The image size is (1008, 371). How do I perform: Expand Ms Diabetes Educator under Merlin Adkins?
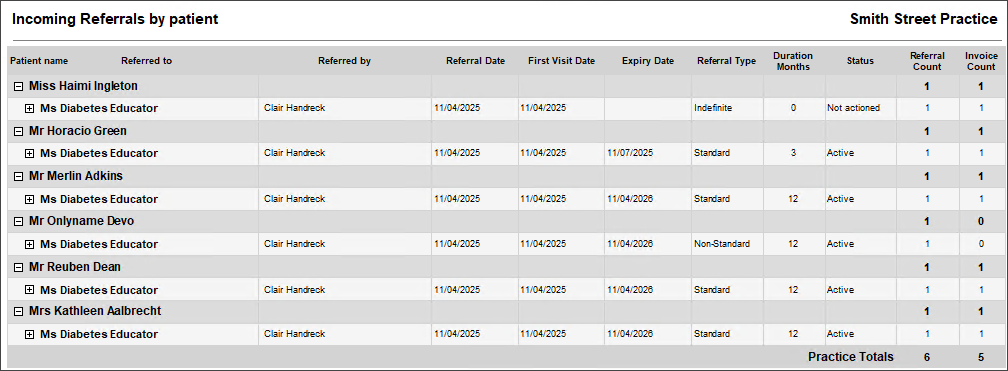tap(30, 199)
